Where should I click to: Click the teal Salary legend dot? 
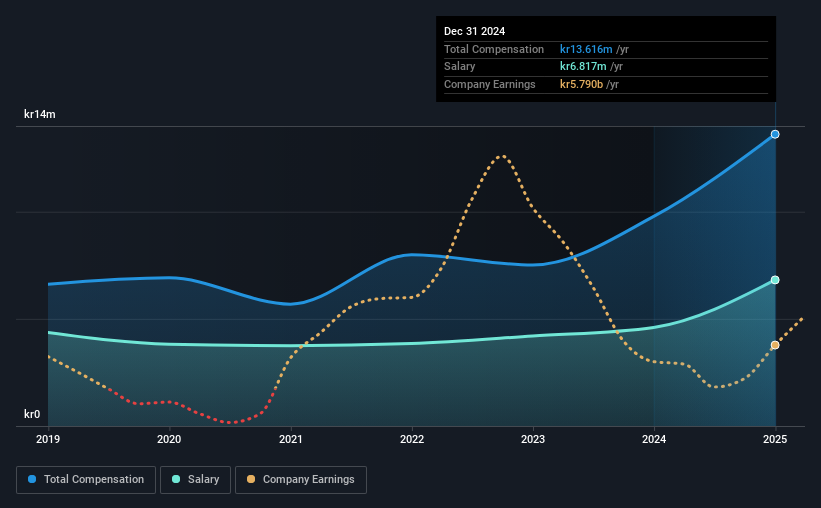pos(176,479)
